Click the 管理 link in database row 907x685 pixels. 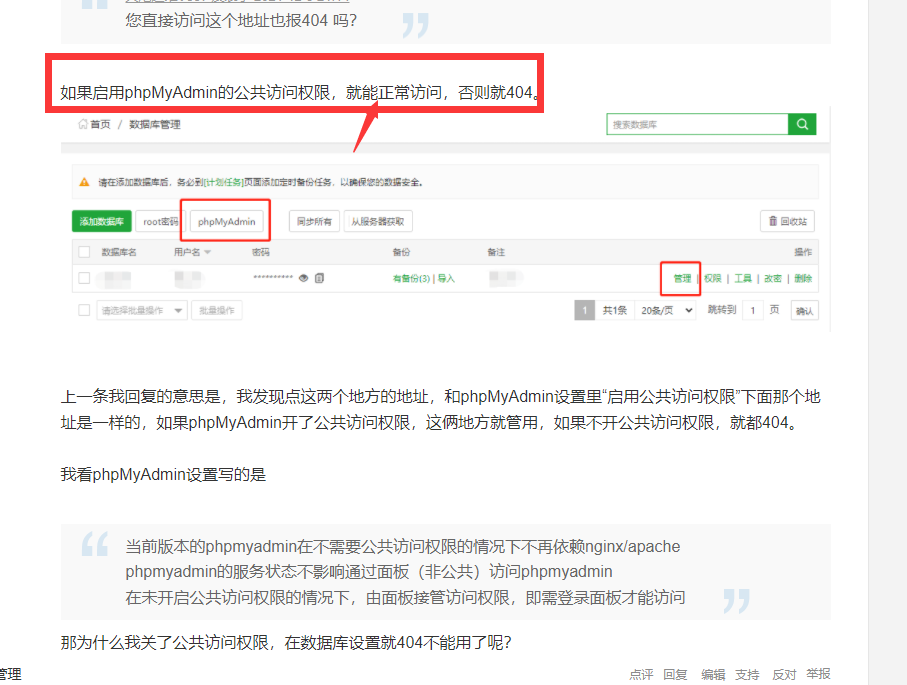tap(683, 278)
